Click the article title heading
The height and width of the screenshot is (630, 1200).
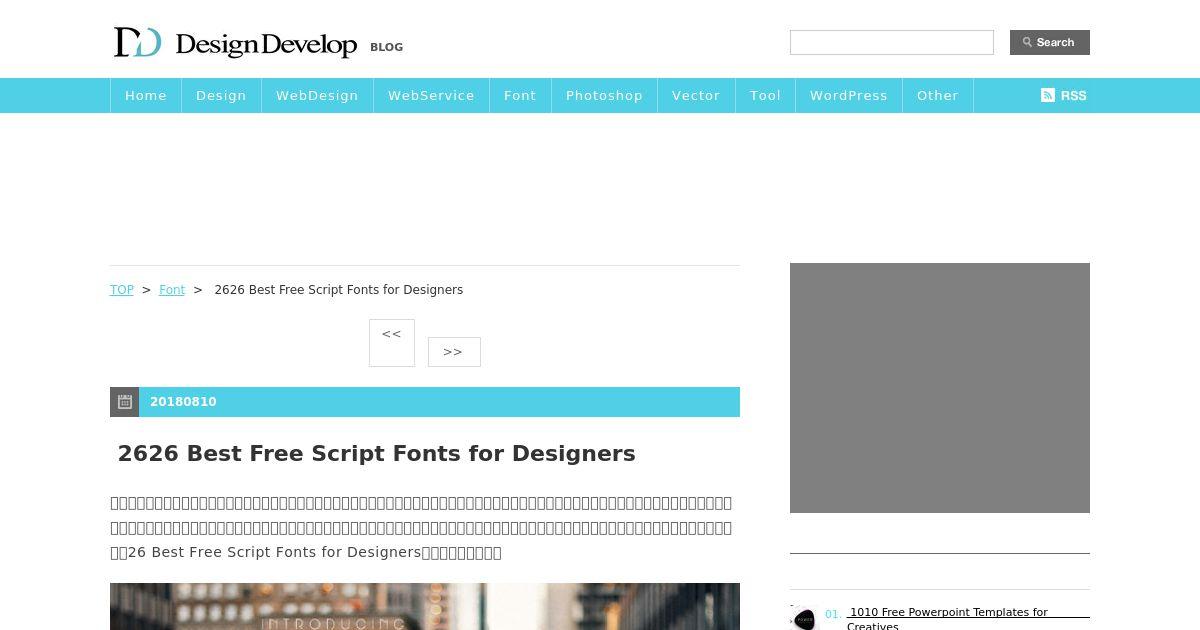(x=376, y=453)
